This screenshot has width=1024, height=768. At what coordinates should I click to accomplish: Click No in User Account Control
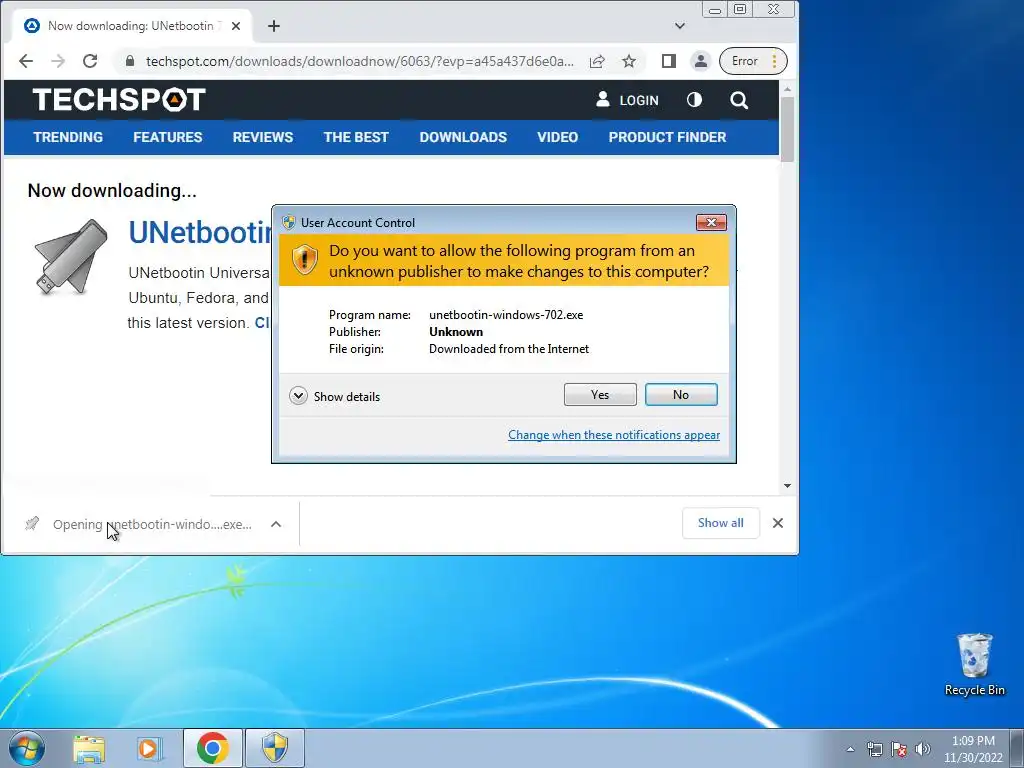click(681, 394)
